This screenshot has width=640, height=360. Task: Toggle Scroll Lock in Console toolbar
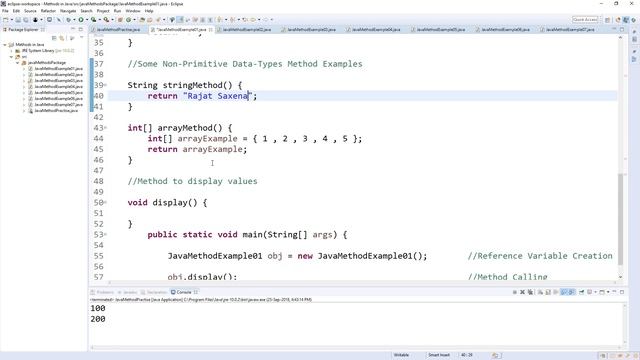(548, 292)
